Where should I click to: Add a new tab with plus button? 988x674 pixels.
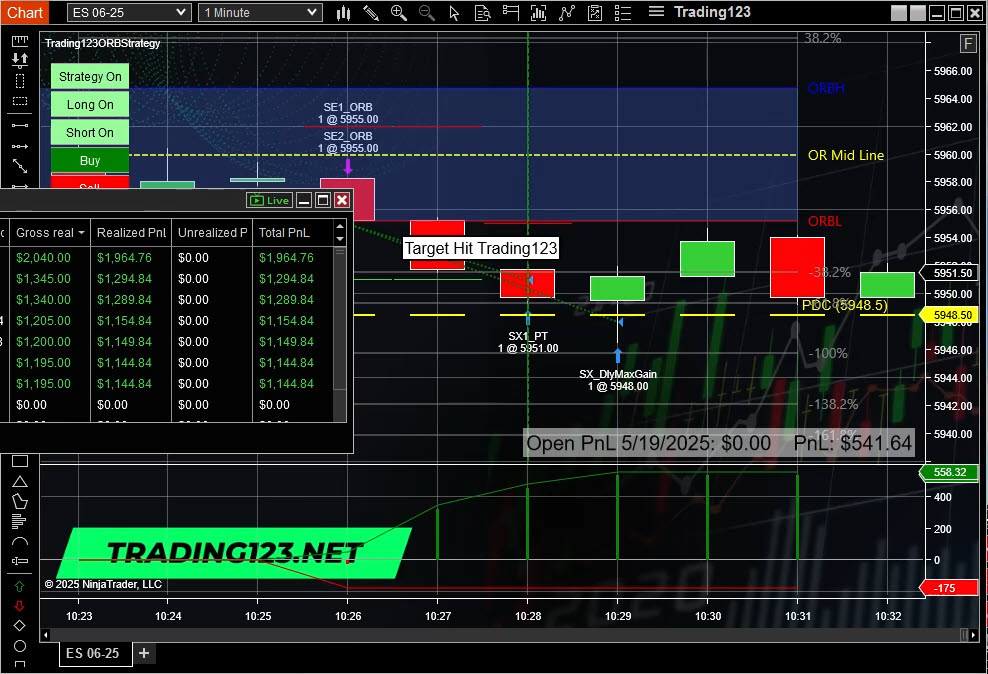tap(144, 653)
